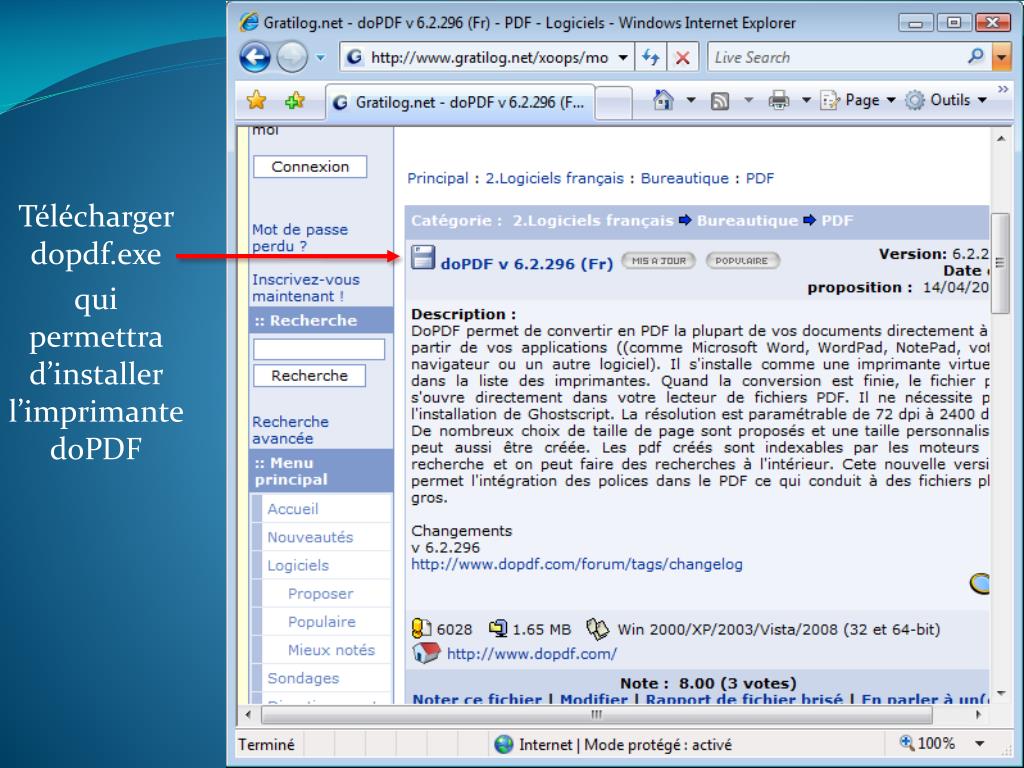Open a new blank tab
1024x768 pixels.
pyautogui.click(x=614, y=103)
